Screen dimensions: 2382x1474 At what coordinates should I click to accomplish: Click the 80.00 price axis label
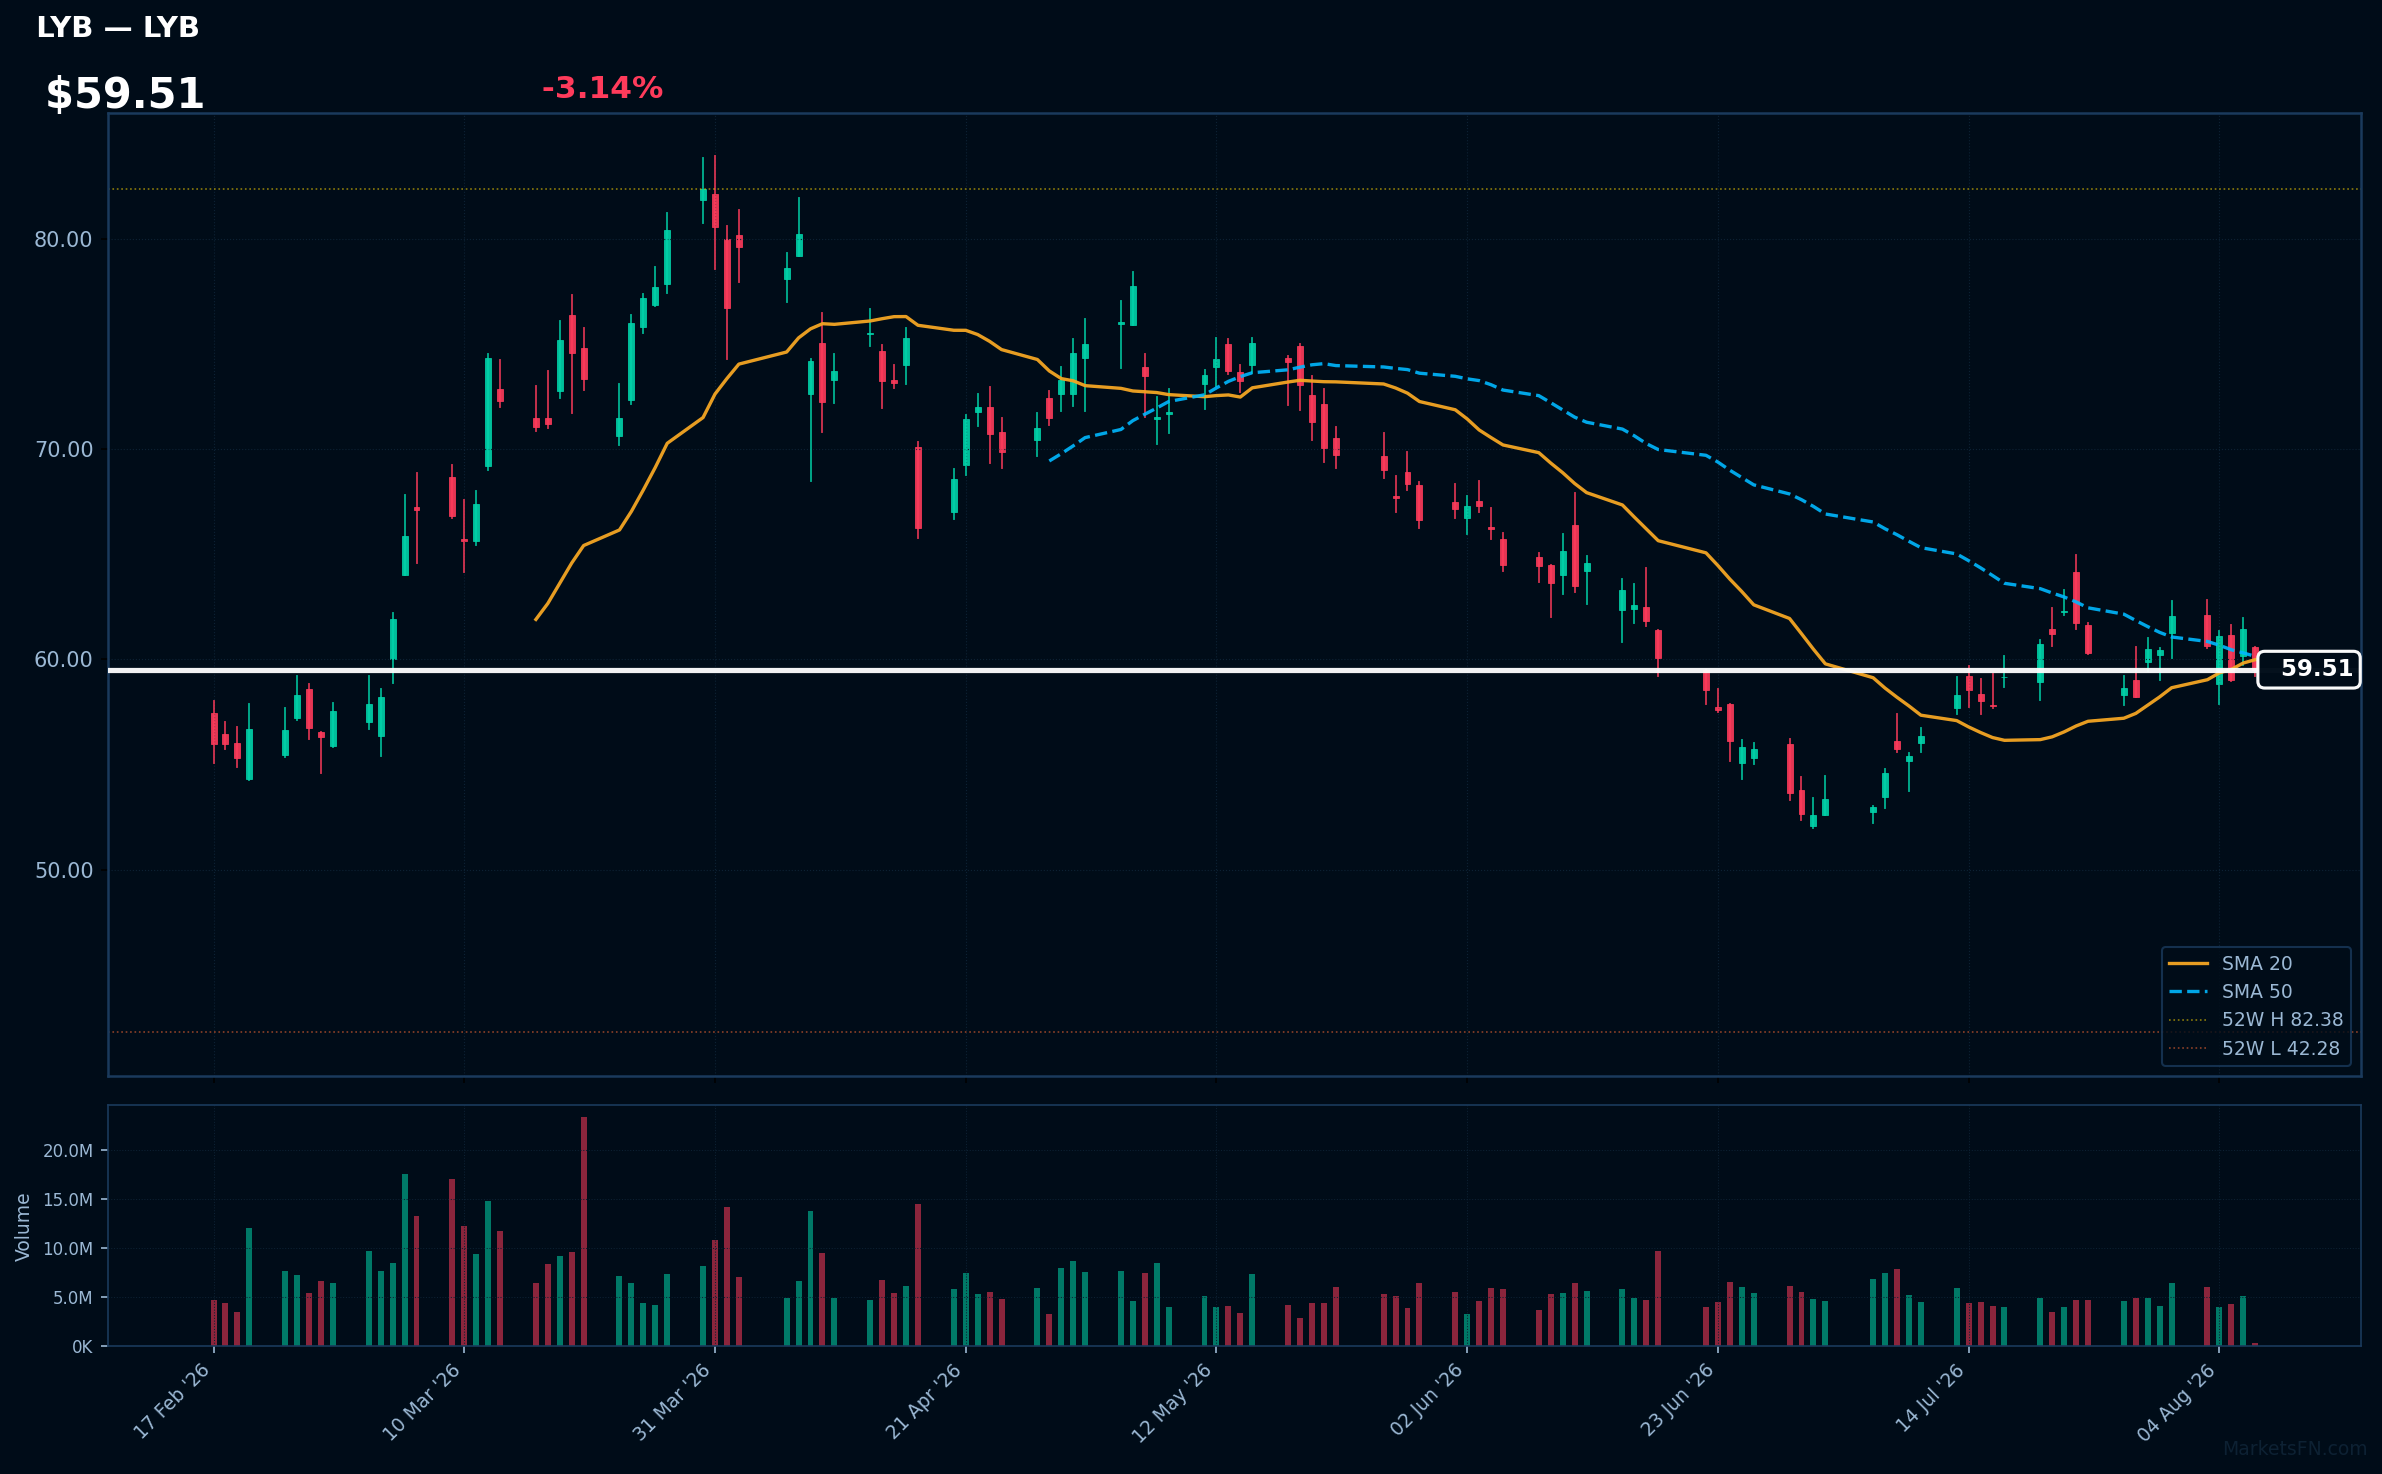63,240
